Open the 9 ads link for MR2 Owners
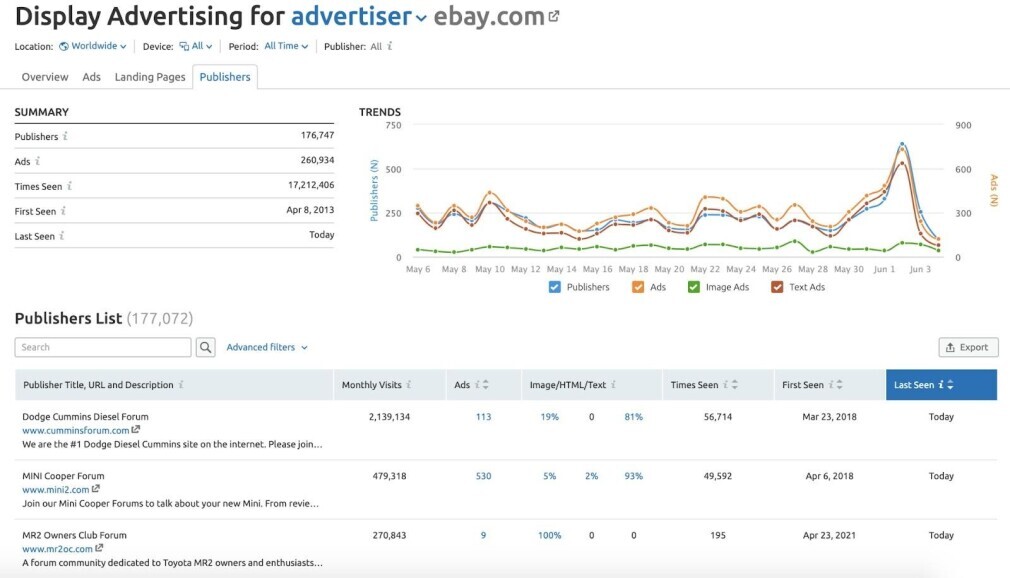Screen dimensions: 1010x578 [x=483, y=535]
